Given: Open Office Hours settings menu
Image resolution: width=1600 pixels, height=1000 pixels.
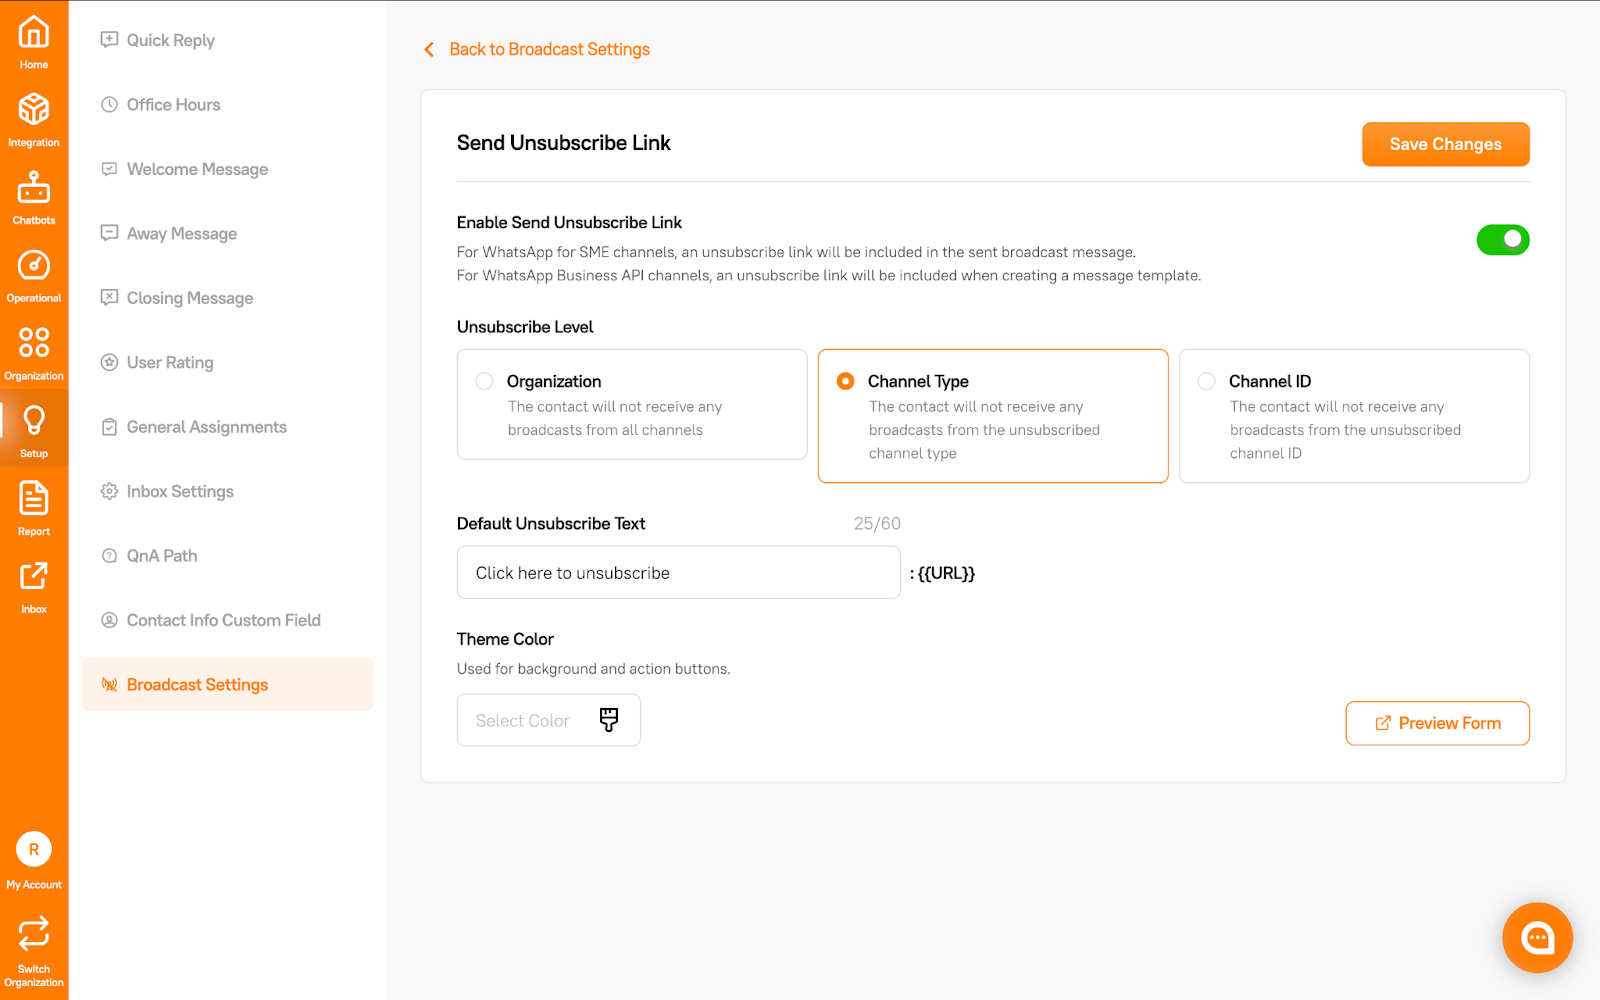Looking at the screenshot, I should [228, 105].
